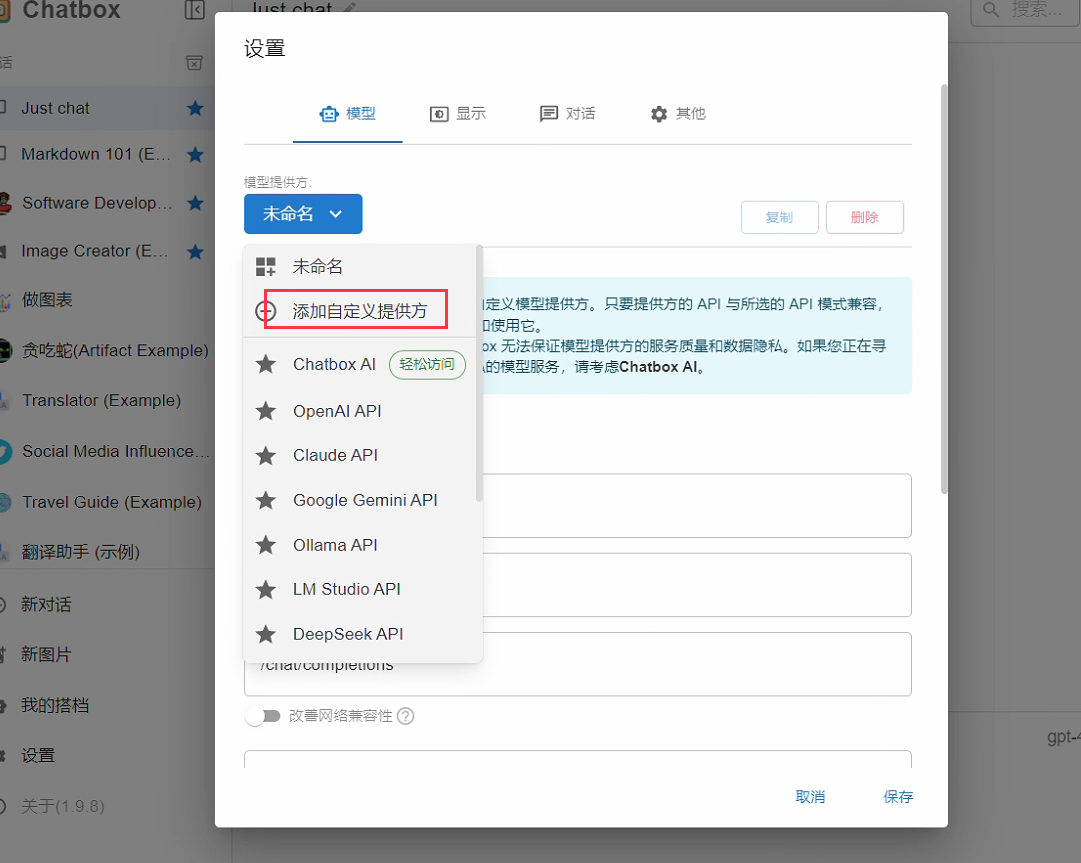Click the plus circle icon for custom provider

point(265,312)
